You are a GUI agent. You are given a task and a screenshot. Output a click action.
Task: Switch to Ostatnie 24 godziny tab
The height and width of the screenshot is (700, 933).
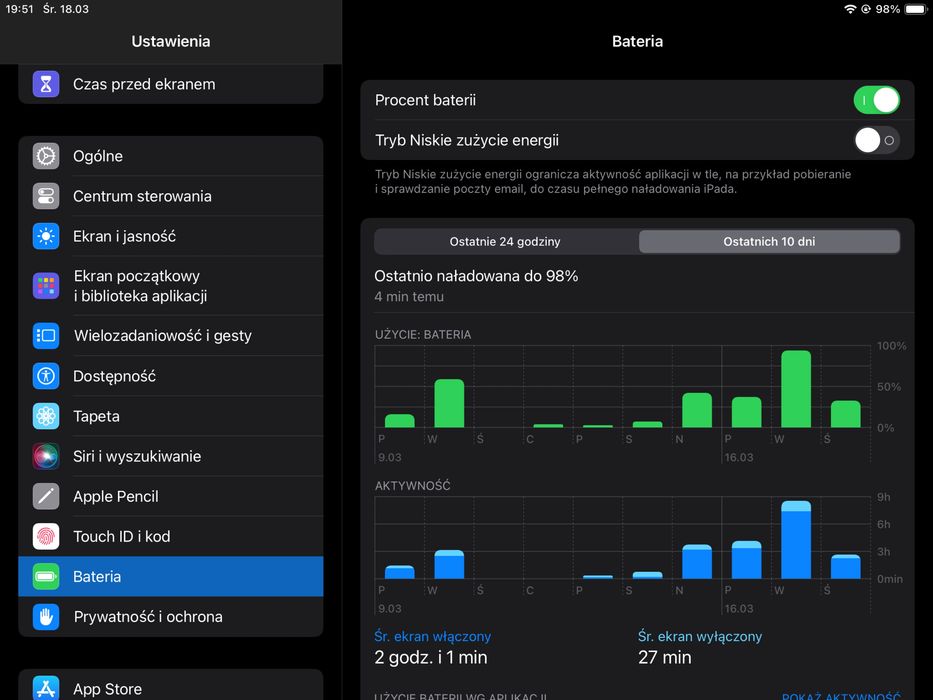coord(506,242)
